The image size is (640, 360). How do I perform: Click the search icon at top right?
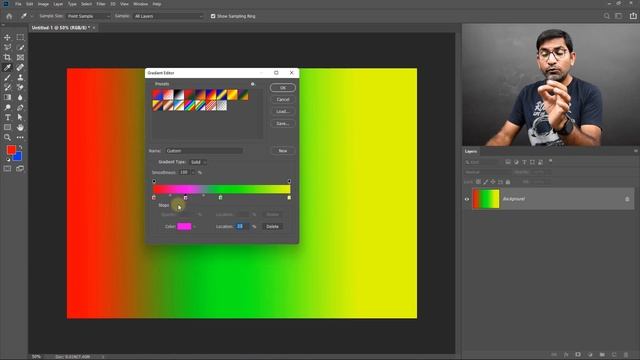(x=607, y=16)
